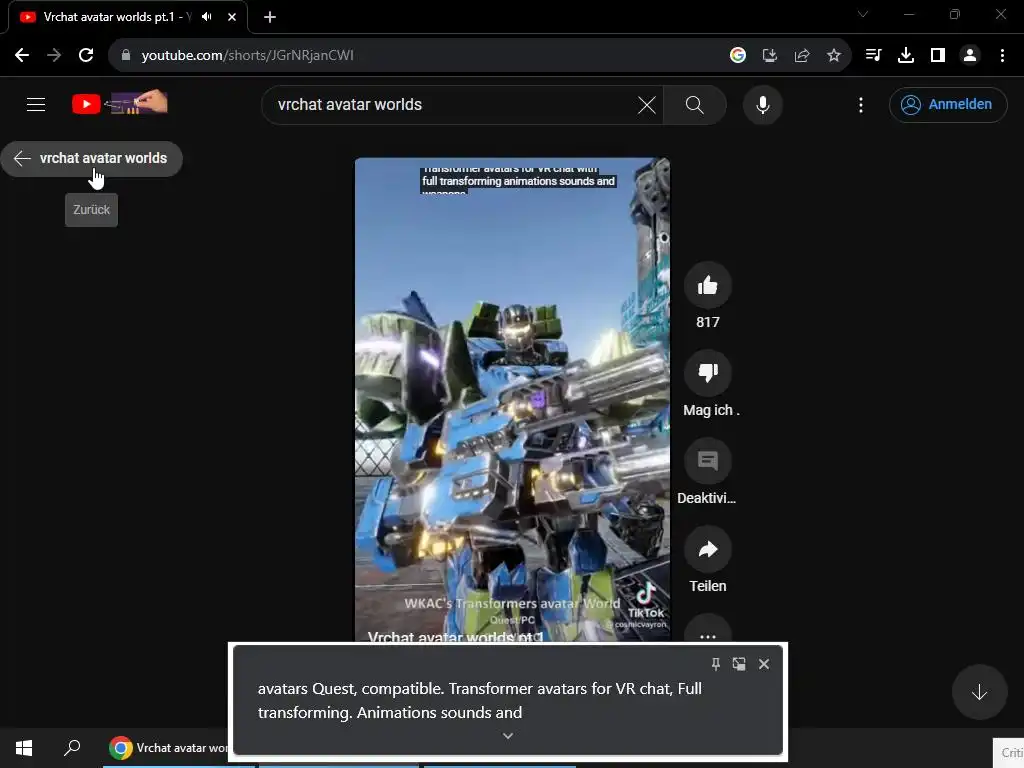Close the live caption box

[x=763, y=664]
